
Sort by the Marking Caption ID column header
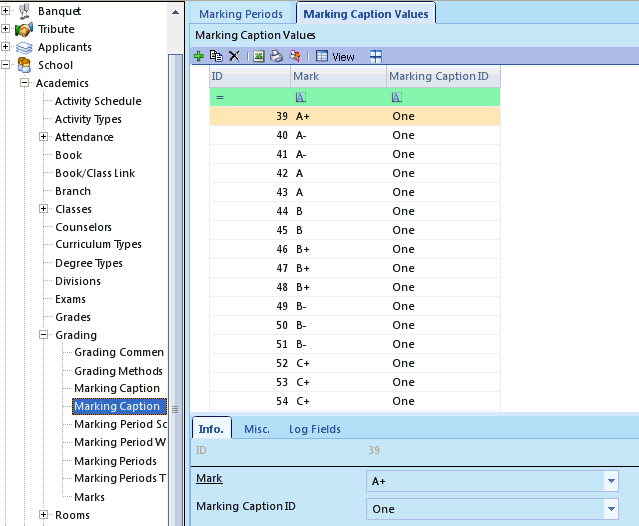[x=443, y=76]
